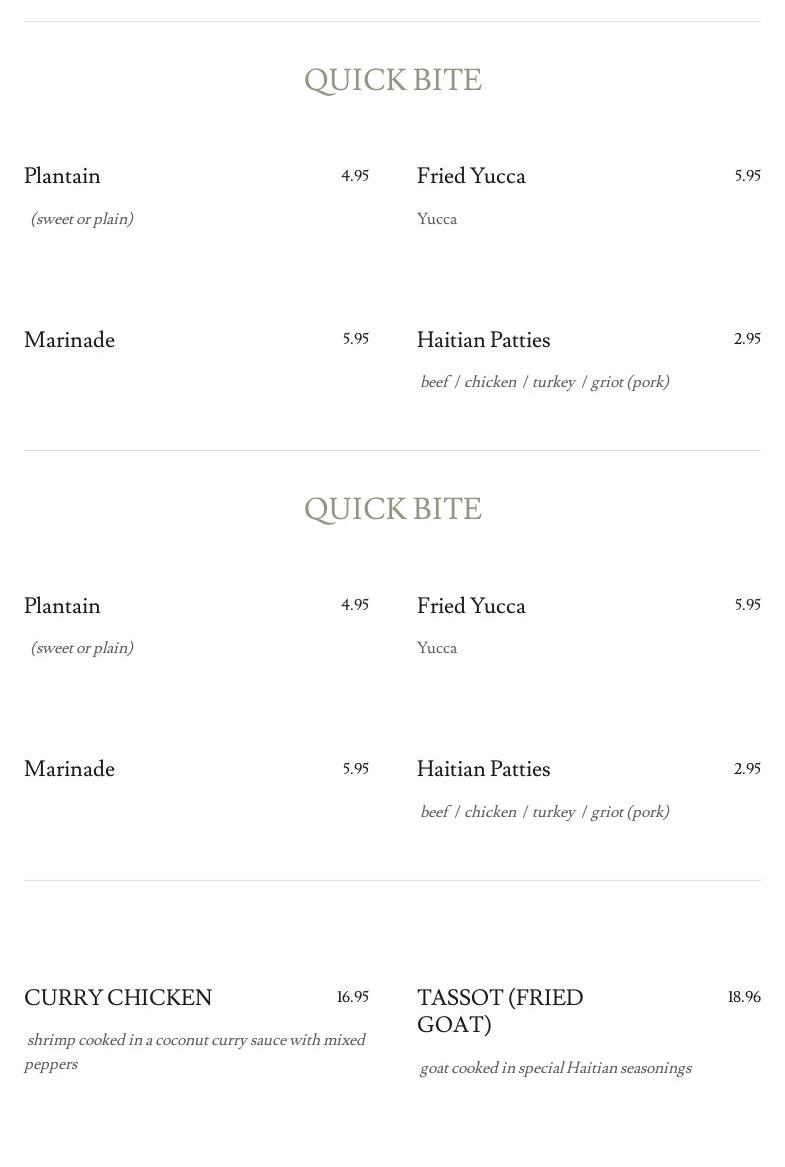Image resolution: width=785 pixels, height=1167 pixels.
Task: Open the CURRY CHICKEN dish entry
Action: [x=118, y=997]
